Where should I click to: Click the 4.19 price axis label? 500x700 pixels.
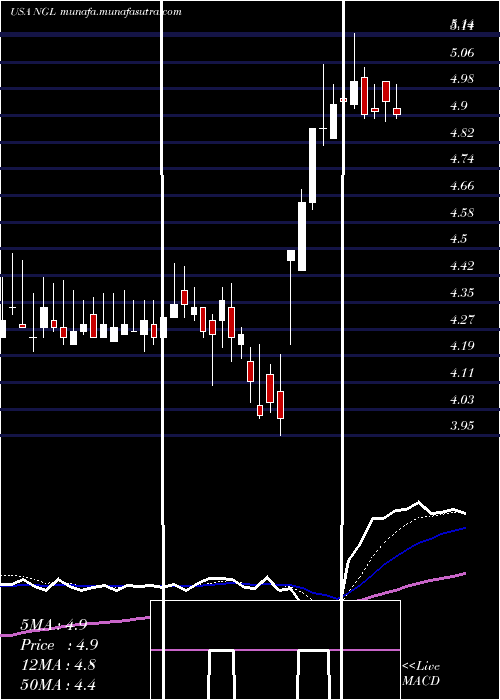click(x=462, y=346)
